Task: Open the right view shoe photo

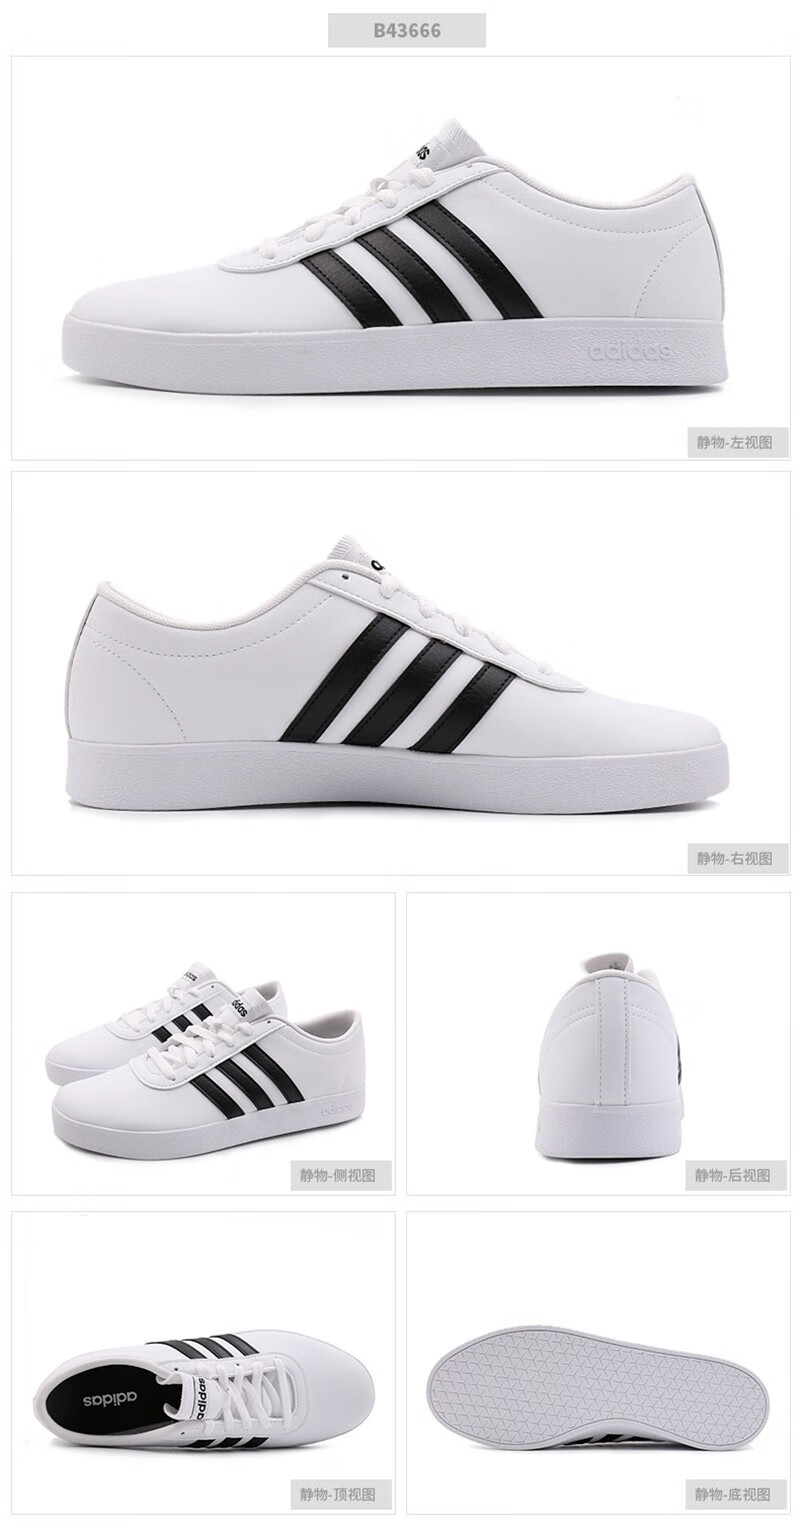Action: 400,673
